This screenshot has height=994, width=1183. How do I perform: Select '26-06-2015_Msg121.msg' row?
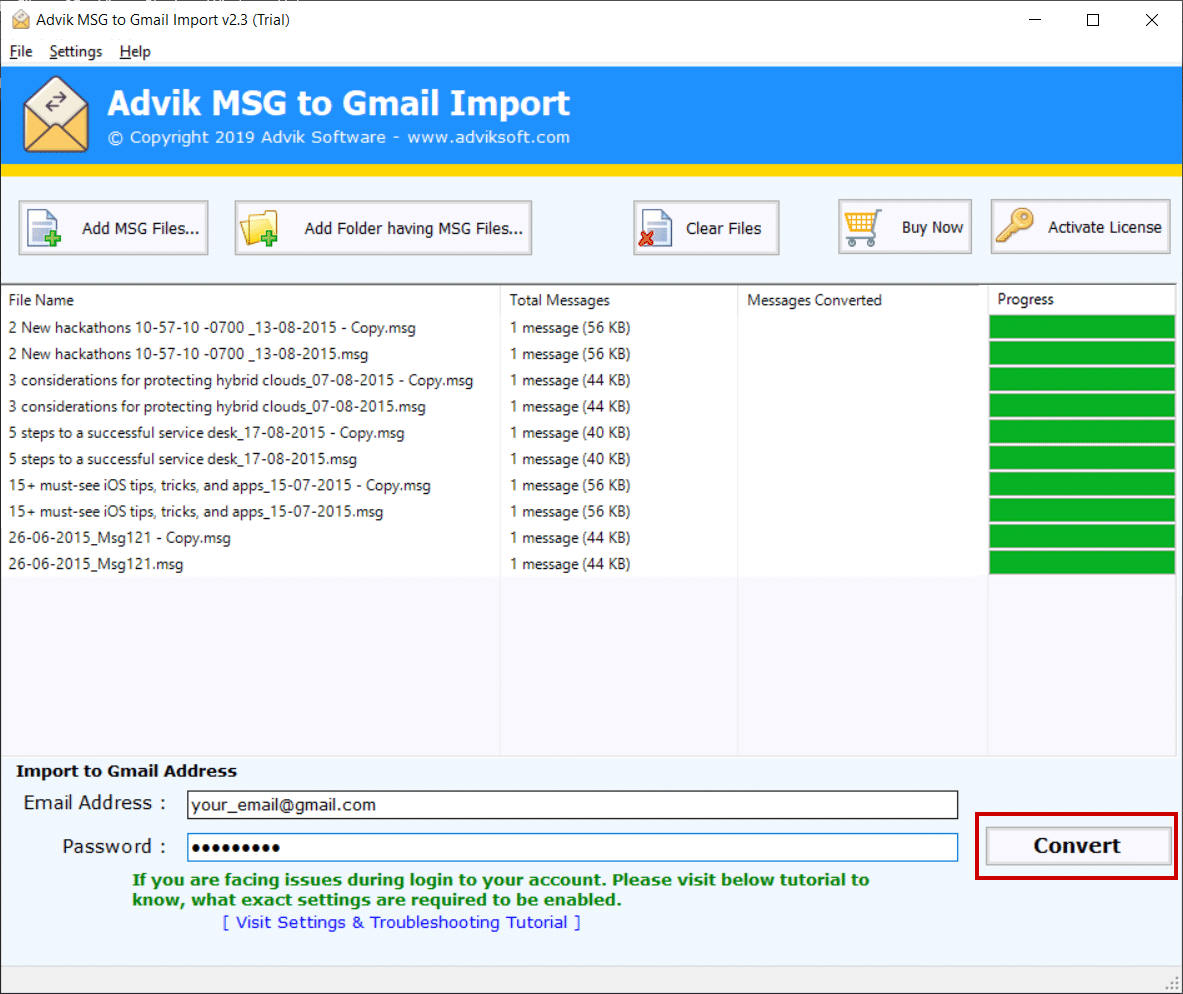96,564
